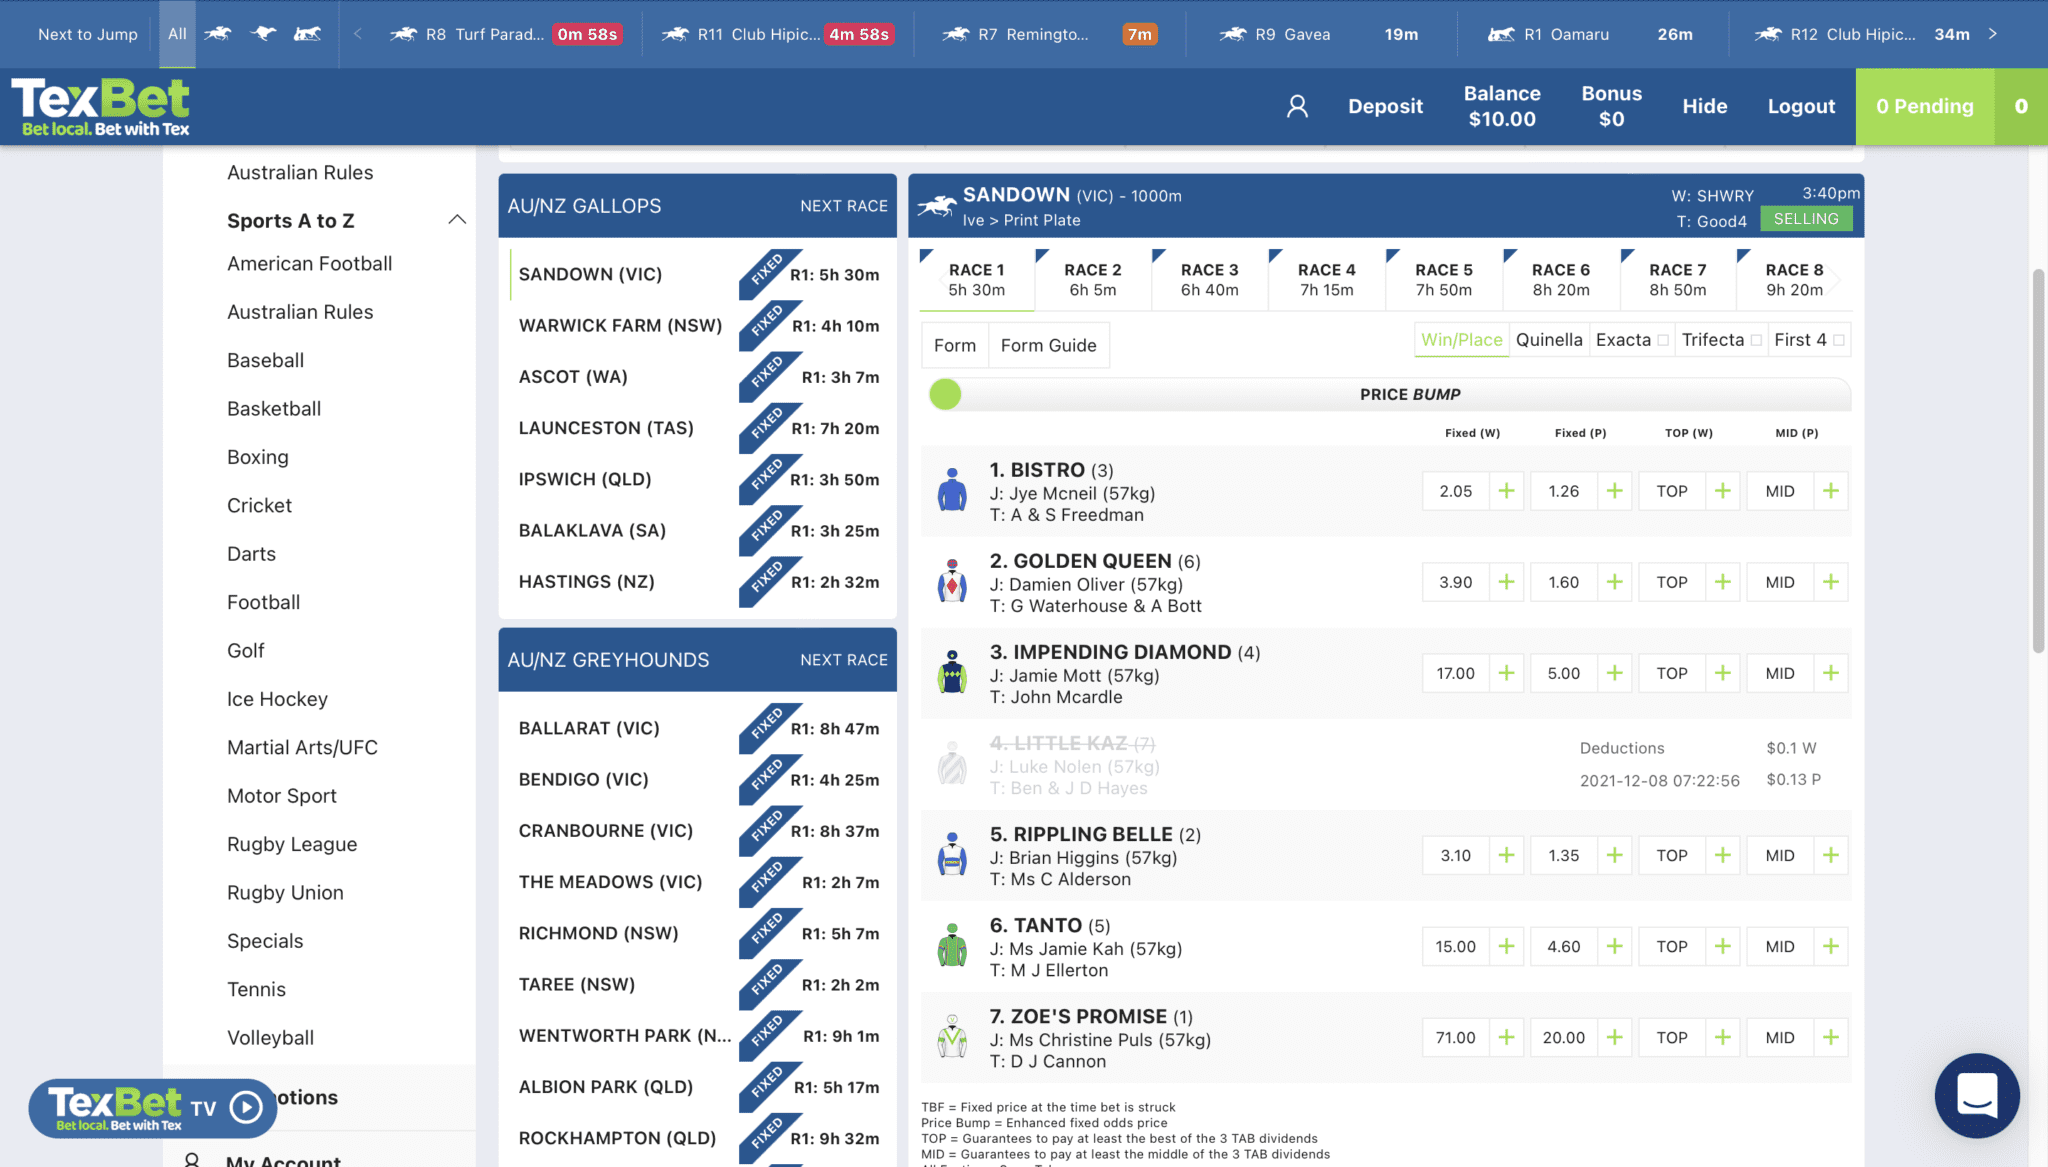Show previous Next to Jump races arrow

tap(358, 34)
